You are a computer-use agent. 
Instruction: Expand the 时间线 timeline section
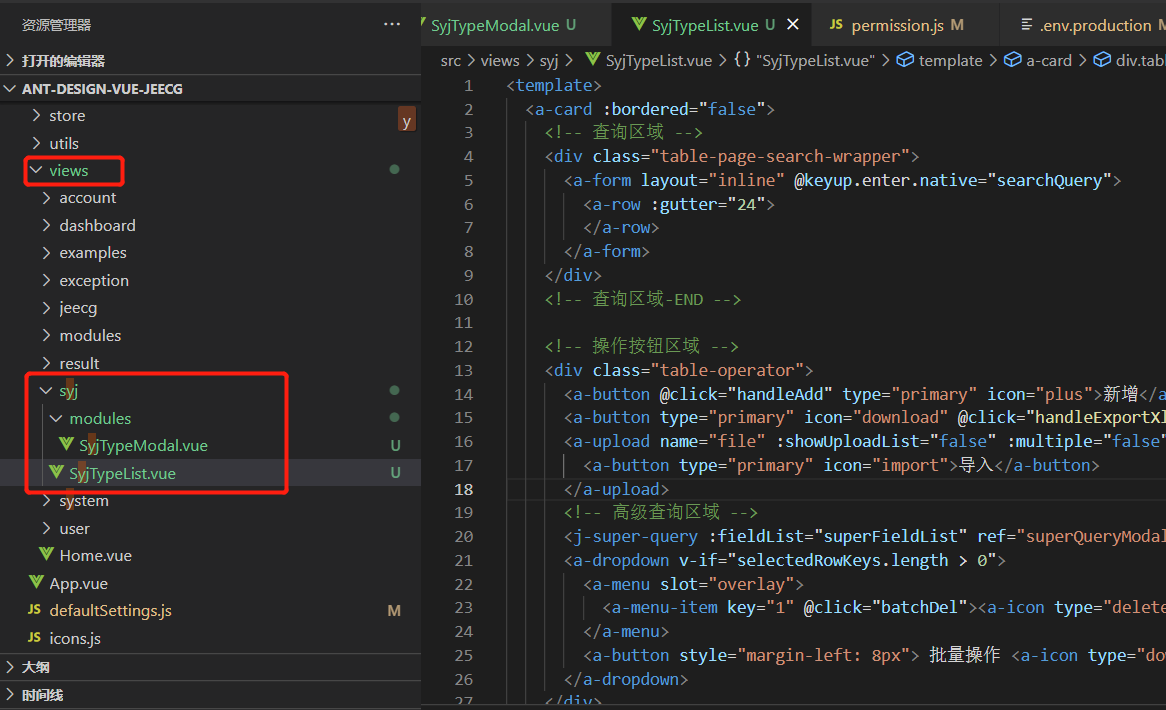tap(42, 695)
